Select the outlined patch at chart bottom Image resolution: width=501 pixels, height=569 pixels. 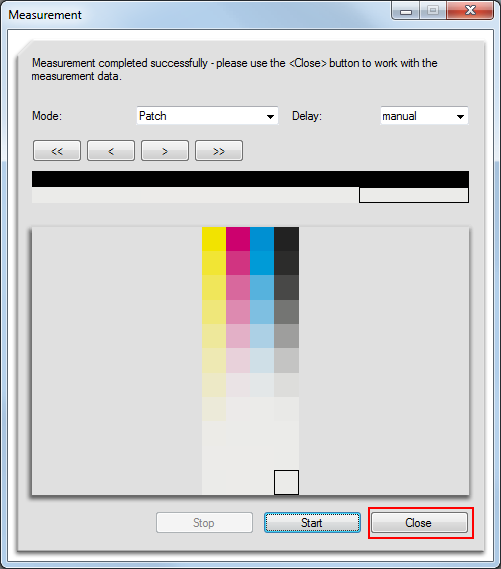(x=287, y=482)
